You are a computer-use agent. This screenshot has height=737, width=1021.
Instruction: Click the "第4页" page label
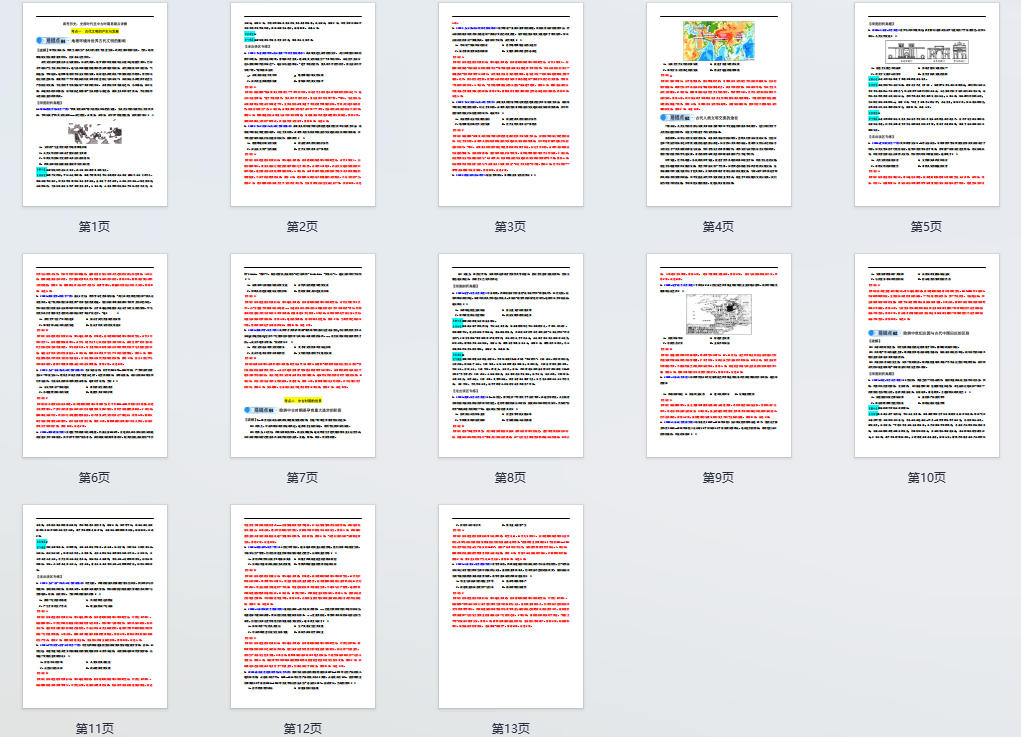[x=718, y=227]
